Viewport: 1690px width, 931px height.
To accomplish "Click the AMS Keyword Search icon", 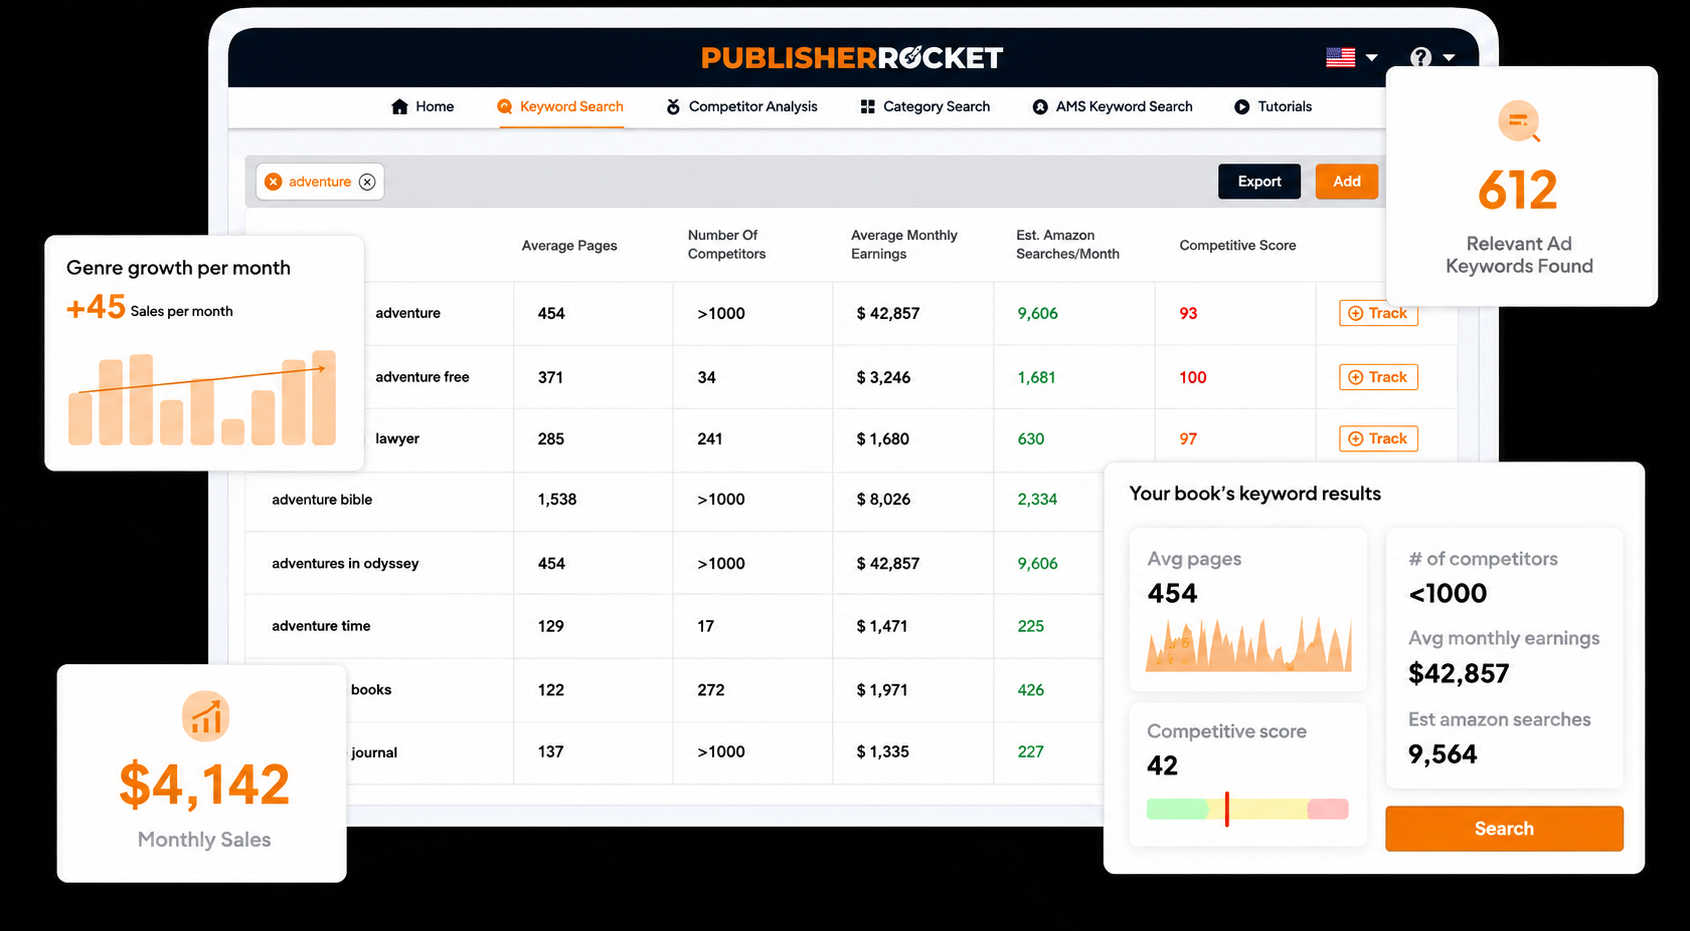I will [x=1040, y=107].
